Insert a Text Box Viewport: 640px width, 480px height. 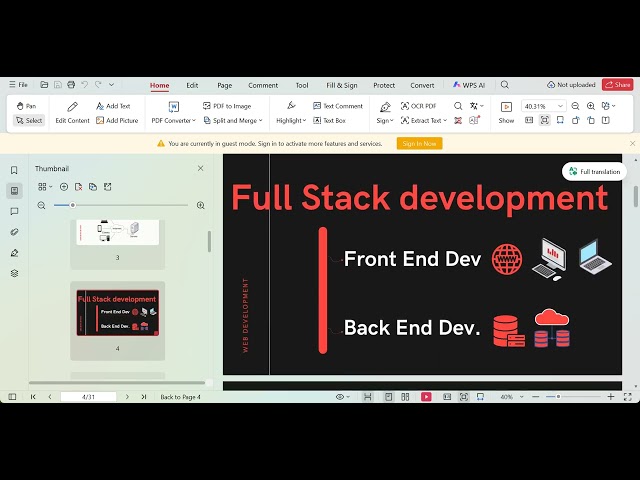329,120
